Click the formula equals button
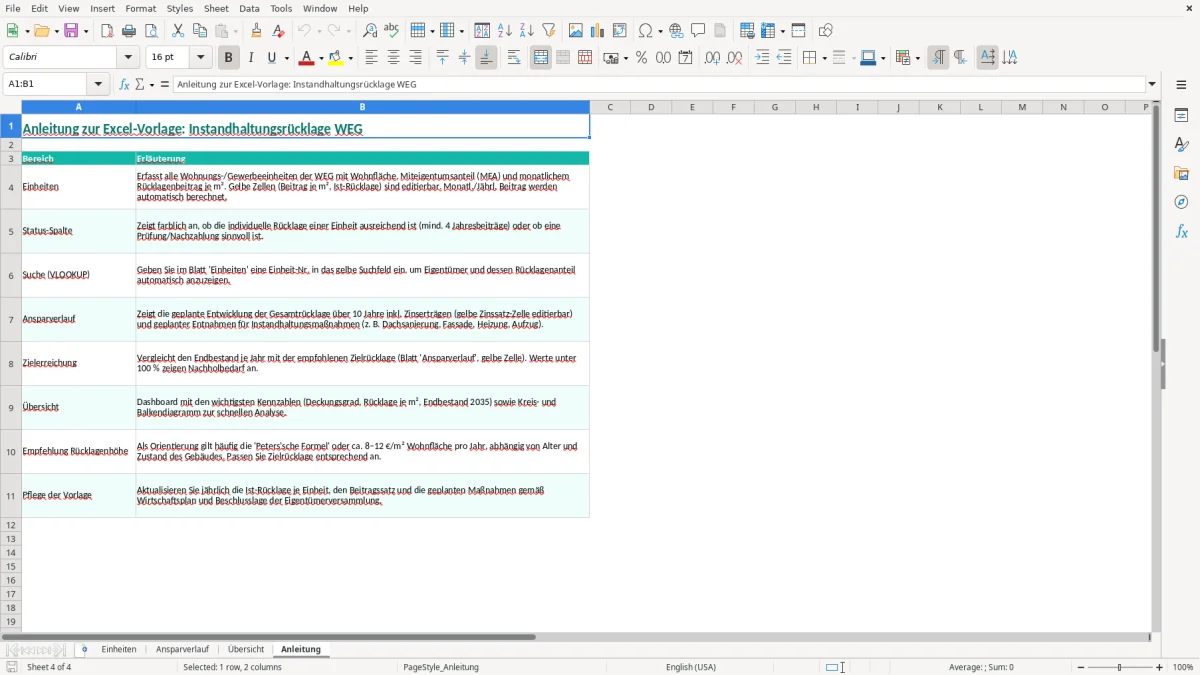Image resolution: width=1200 pixels, height=675 pixels. (165, 84)
